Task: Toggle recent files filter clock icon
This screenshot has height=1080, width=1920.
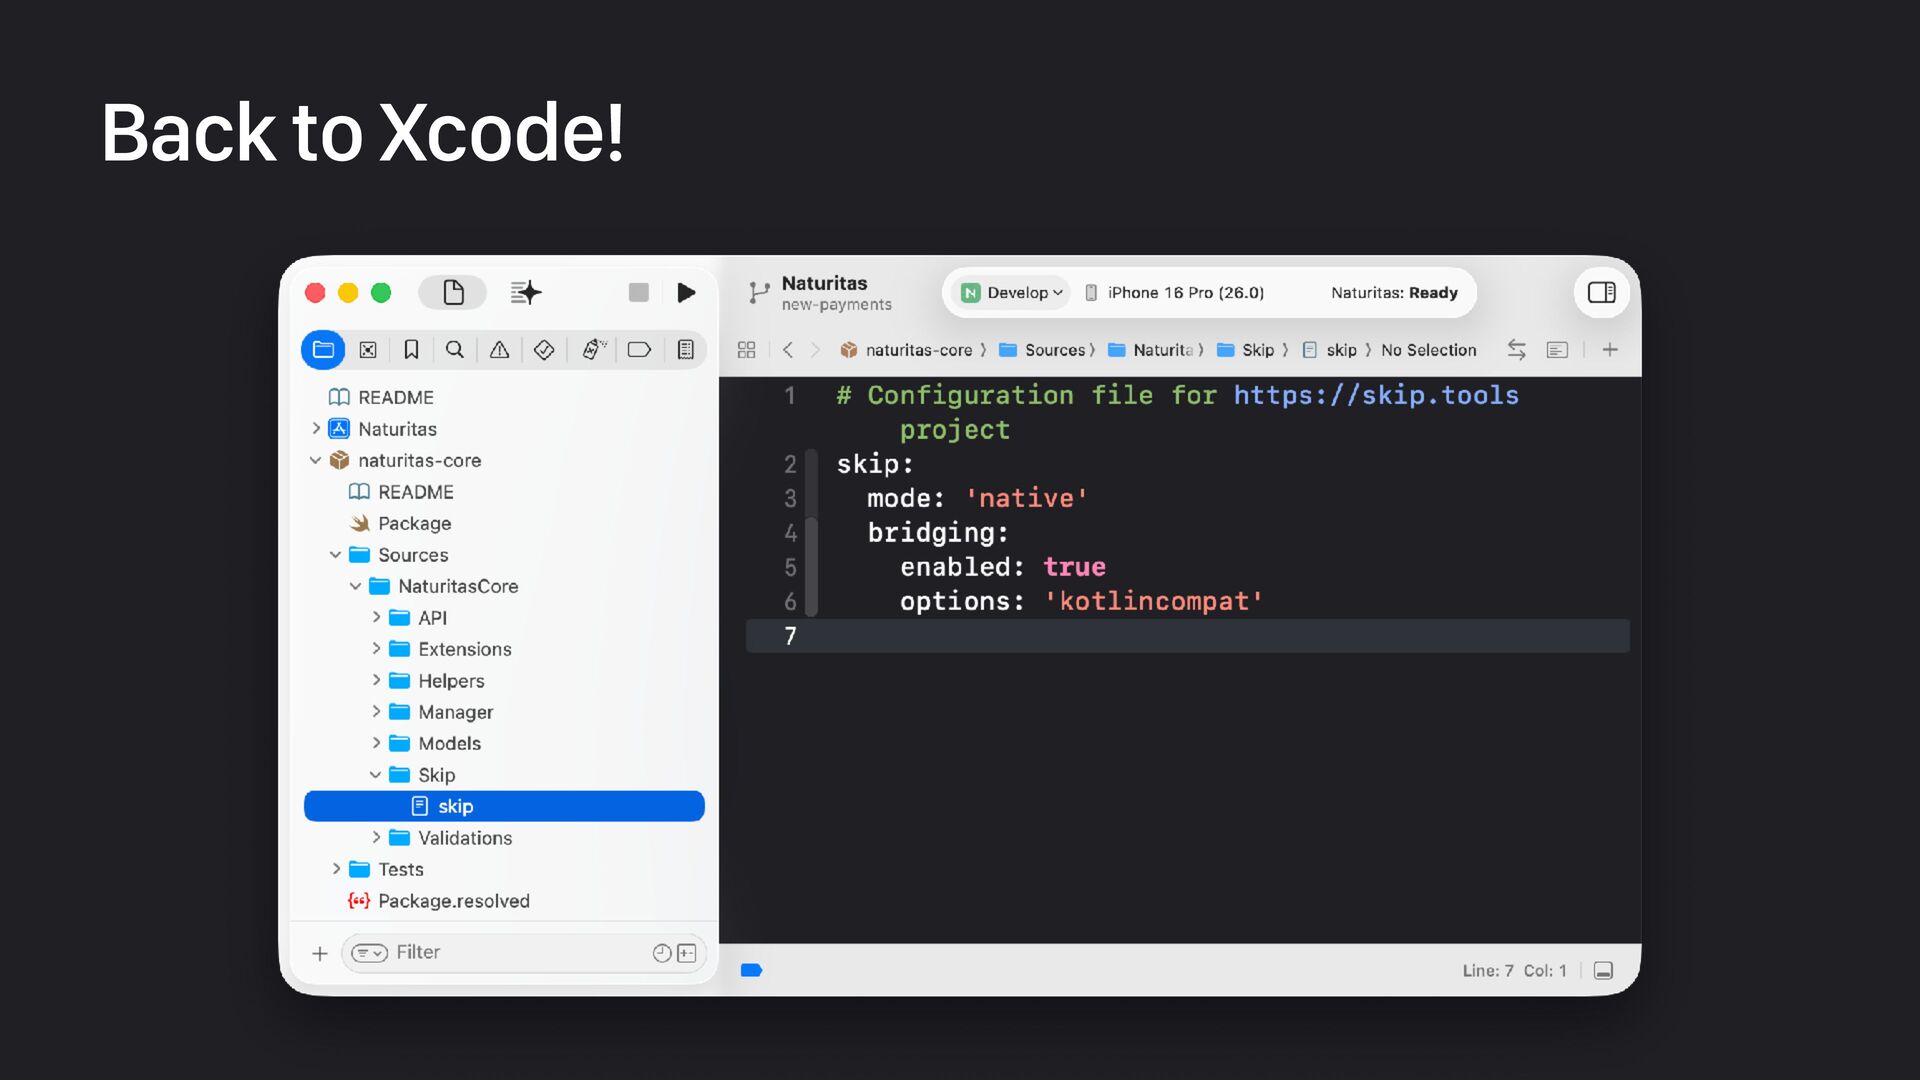Action: click(661, 953)
